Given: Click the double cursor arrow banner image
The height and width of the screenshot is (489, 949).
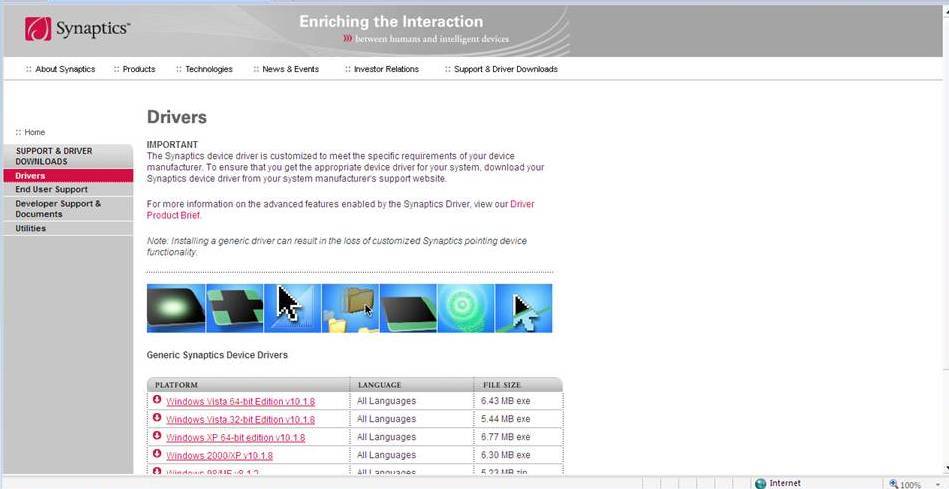Looking at the screenshot, I should (524, 308).
